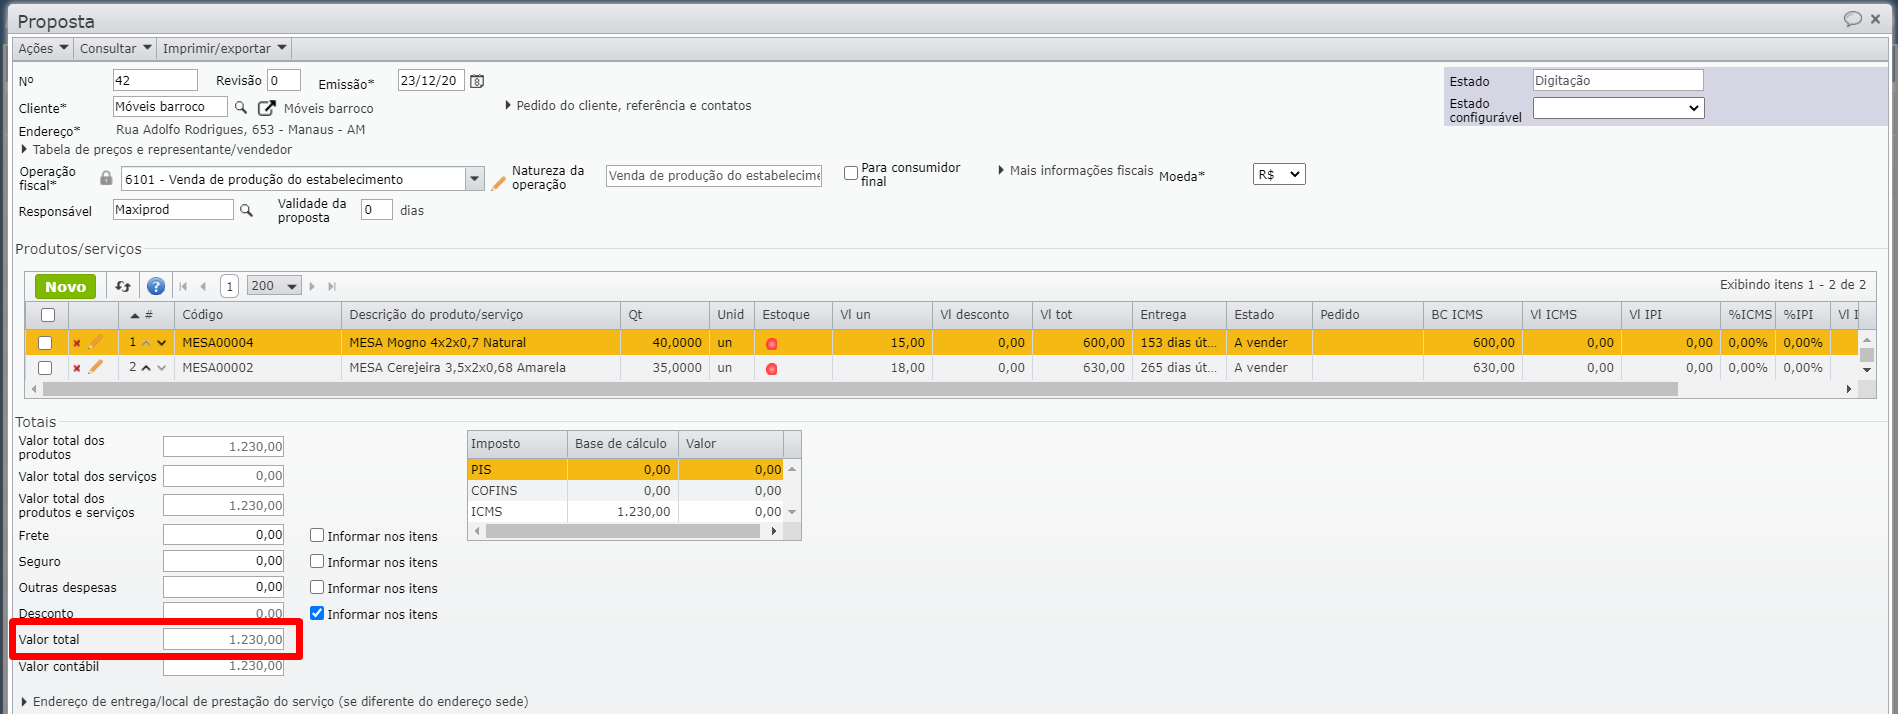Click the Revisão input field
The width and height of the screenshot is (1898, 714).
point(284,80)
